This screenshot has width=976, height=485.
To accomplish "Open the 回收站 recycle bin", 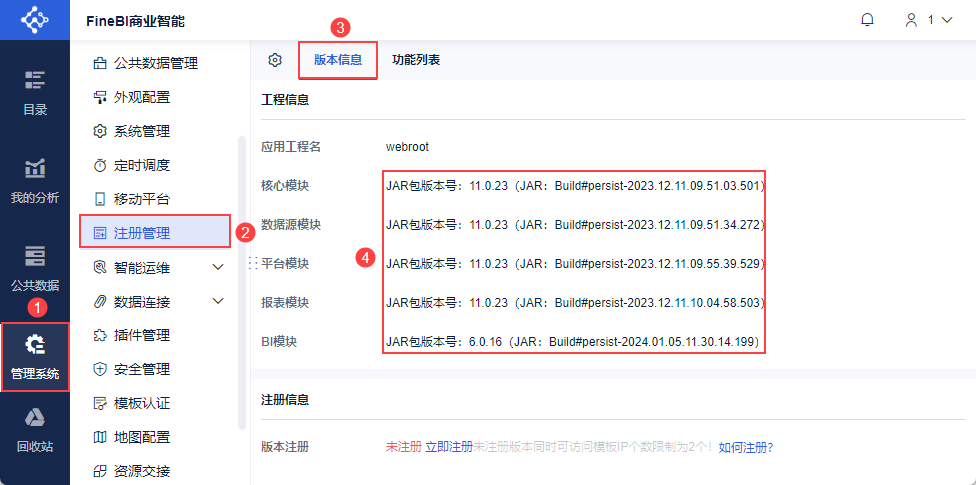I will coord(35,430).
